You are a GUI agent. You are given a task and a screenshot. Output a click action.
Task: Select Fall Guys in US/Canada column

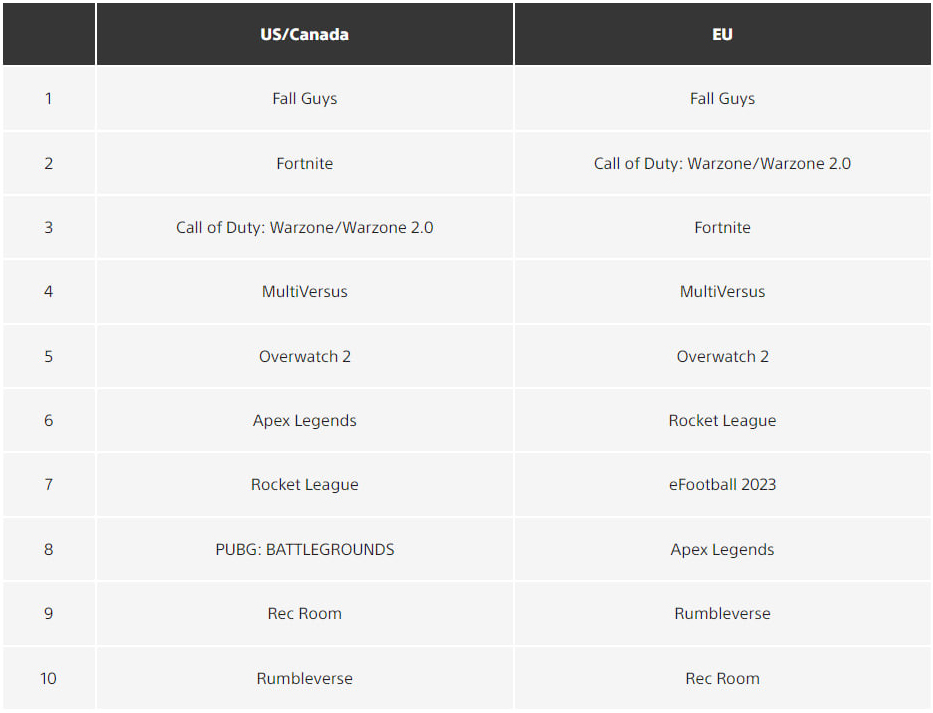tap(305, 98)
